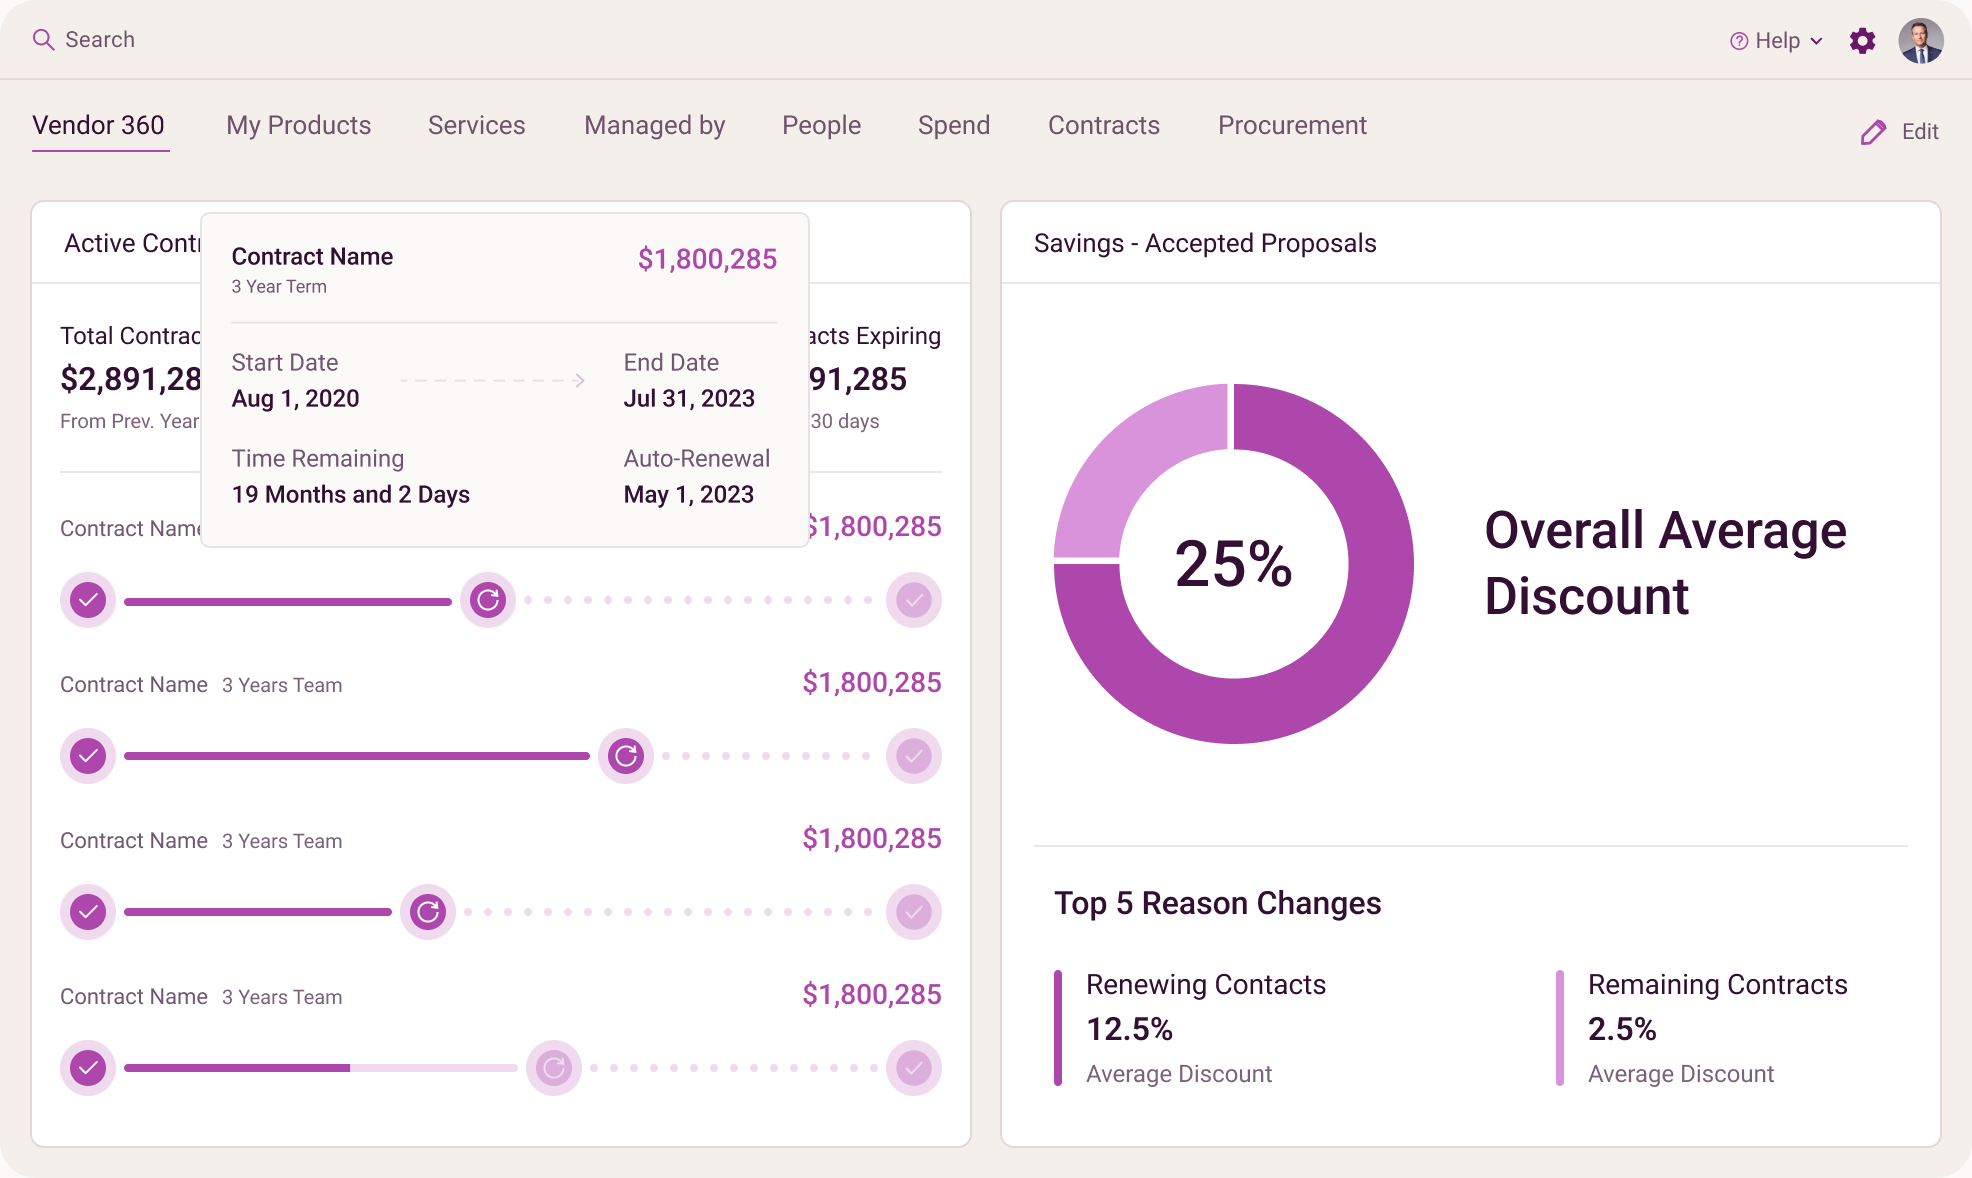Click faded renewal icon on fourth contract timeline
The height and width of the screenshot is (1178, 1972).
coord(554,1068)
